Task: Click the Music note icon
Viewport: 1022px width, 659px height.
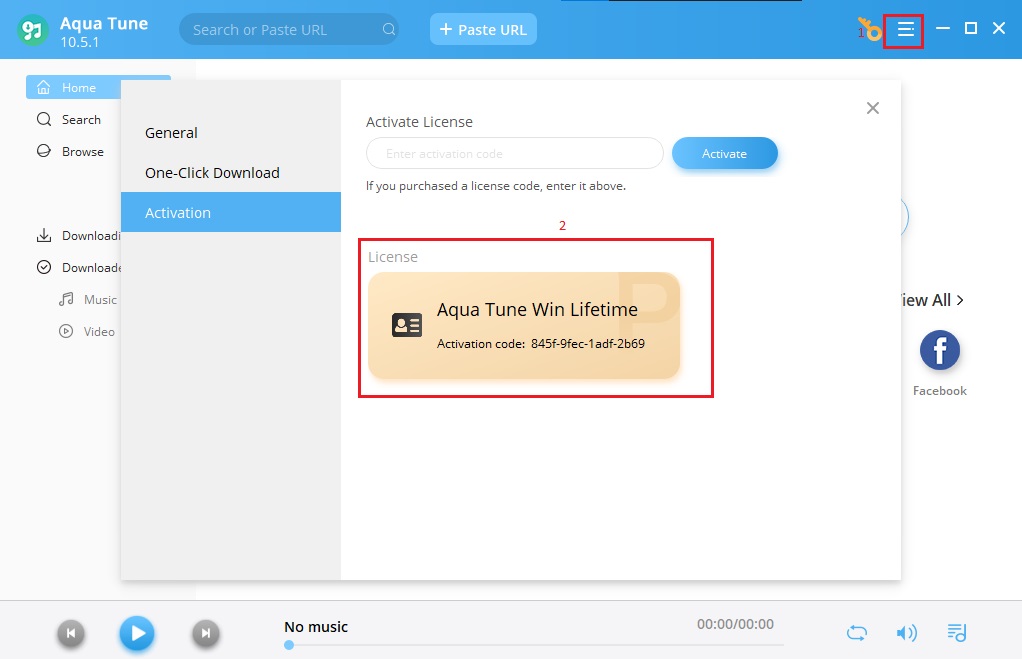Action: pyautogui.click(x=66, y=299)
